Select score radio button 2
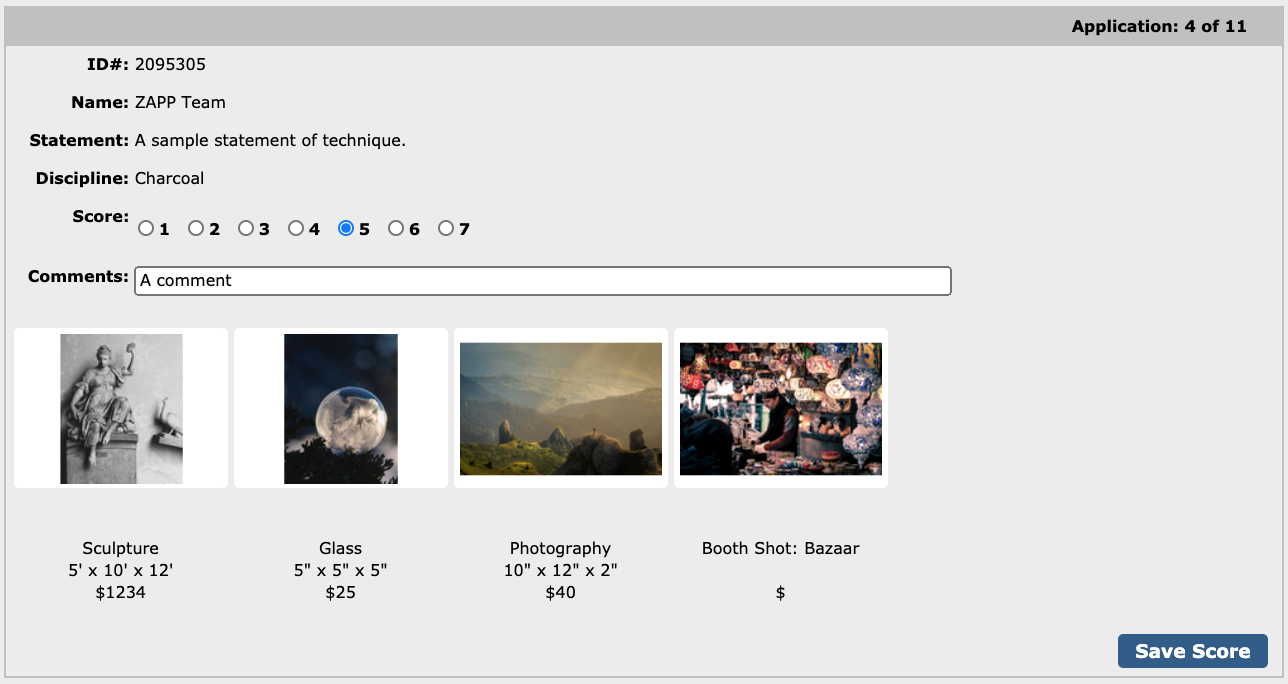The height and width of the screenshot is (684, 1288). (196, 228)
